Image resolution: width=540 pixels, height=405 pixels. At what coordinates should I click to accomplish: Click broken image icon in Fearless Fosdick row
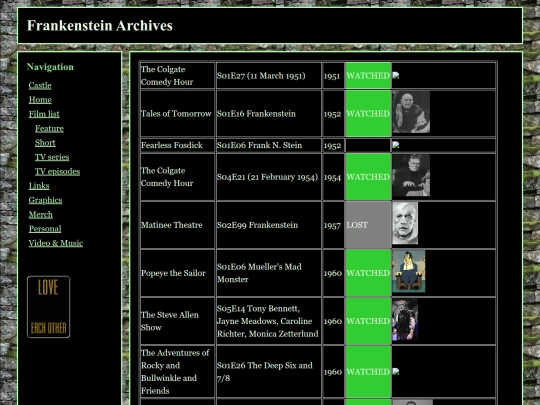pyautogui.click(x=396, y=145)
